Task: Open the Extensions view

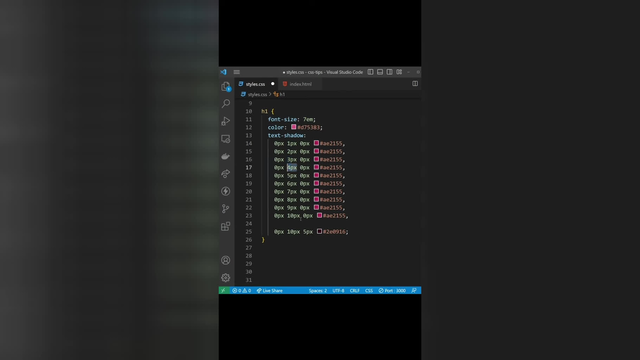Action: tap(226, 227)
